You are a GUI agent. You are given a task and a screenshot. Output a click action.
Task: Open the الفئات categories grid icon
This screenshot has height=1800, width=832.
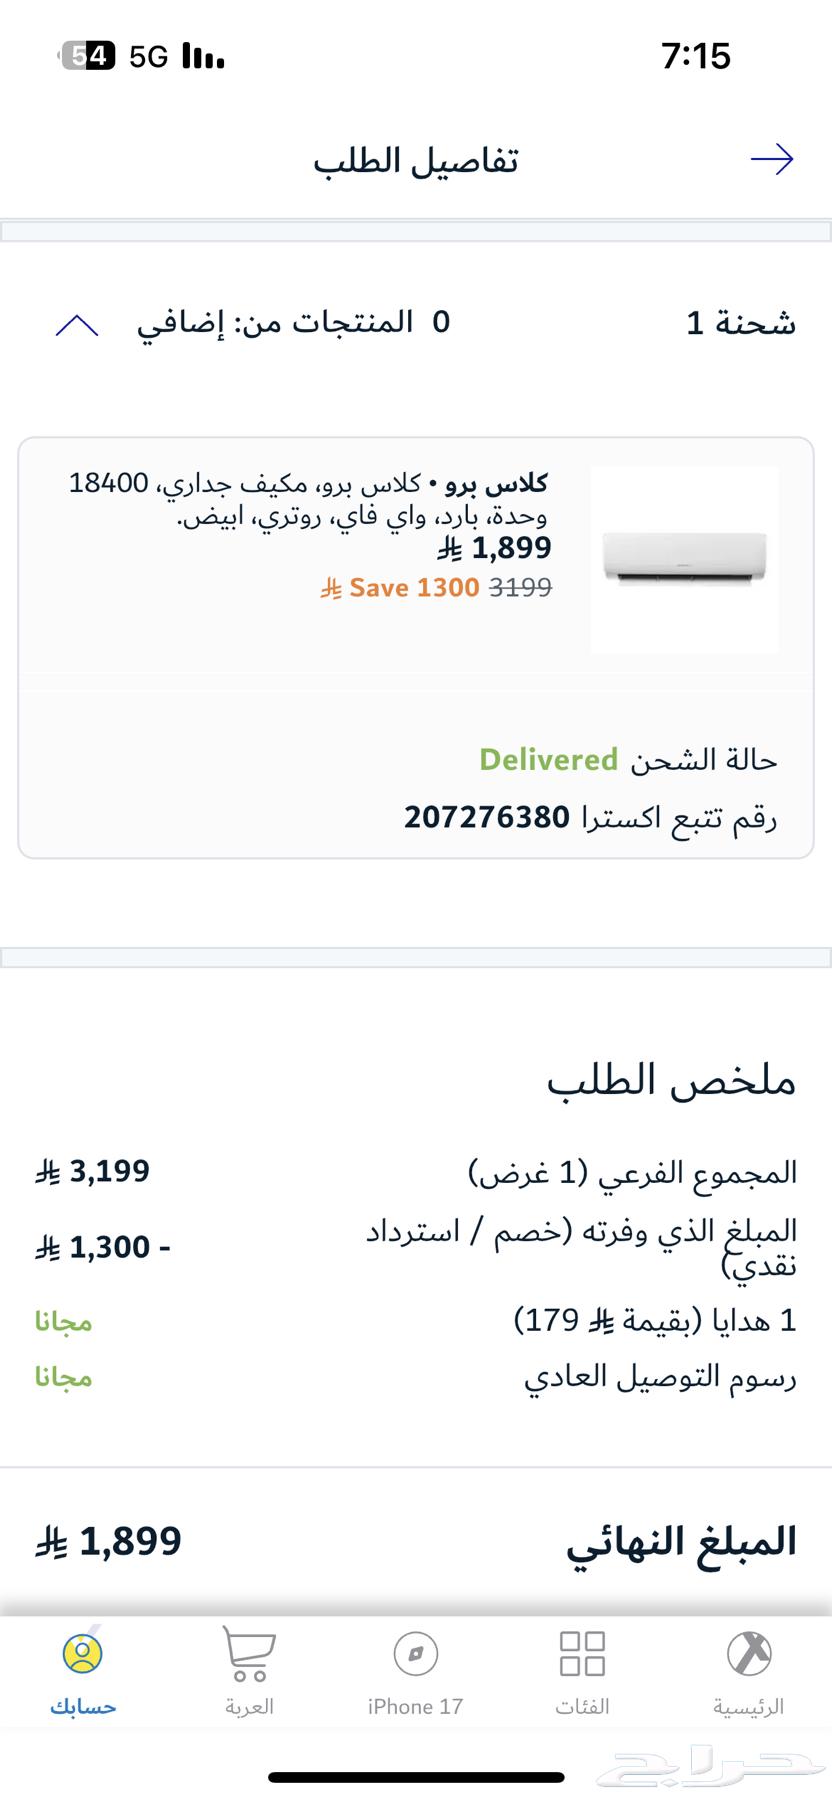pos(582,1653)
